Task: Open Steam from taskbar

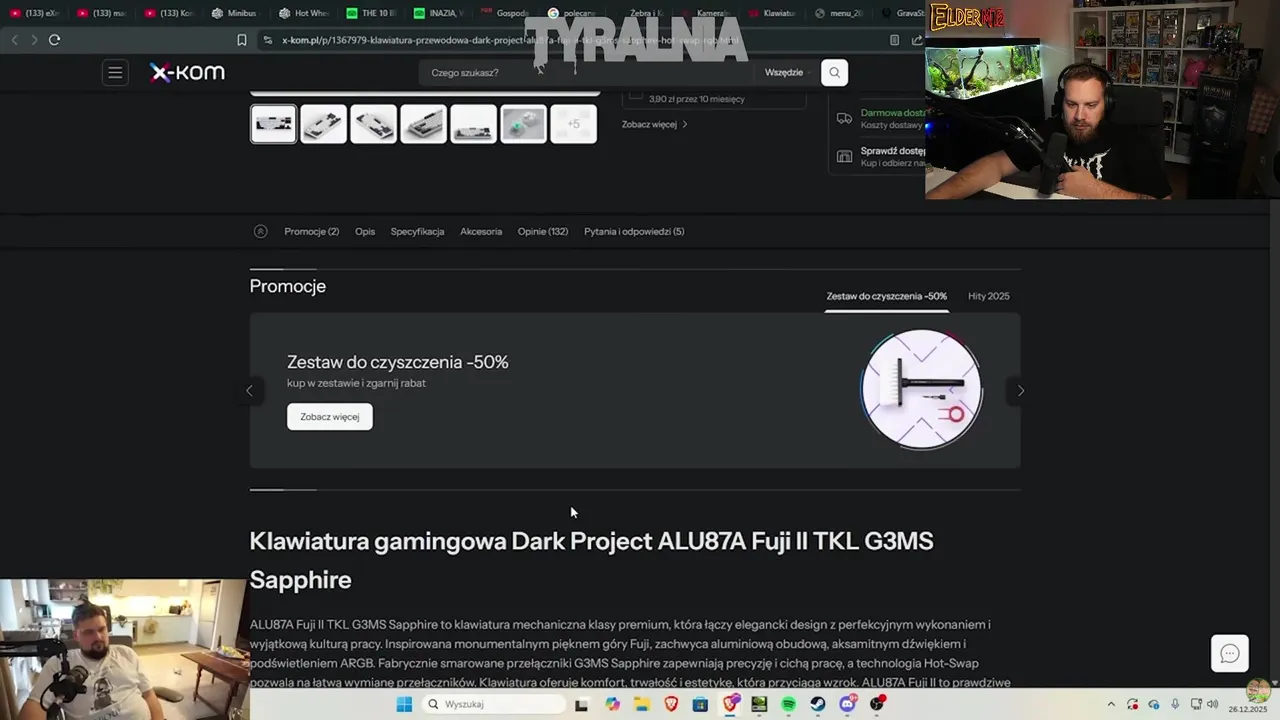Action: click(818, 704)
